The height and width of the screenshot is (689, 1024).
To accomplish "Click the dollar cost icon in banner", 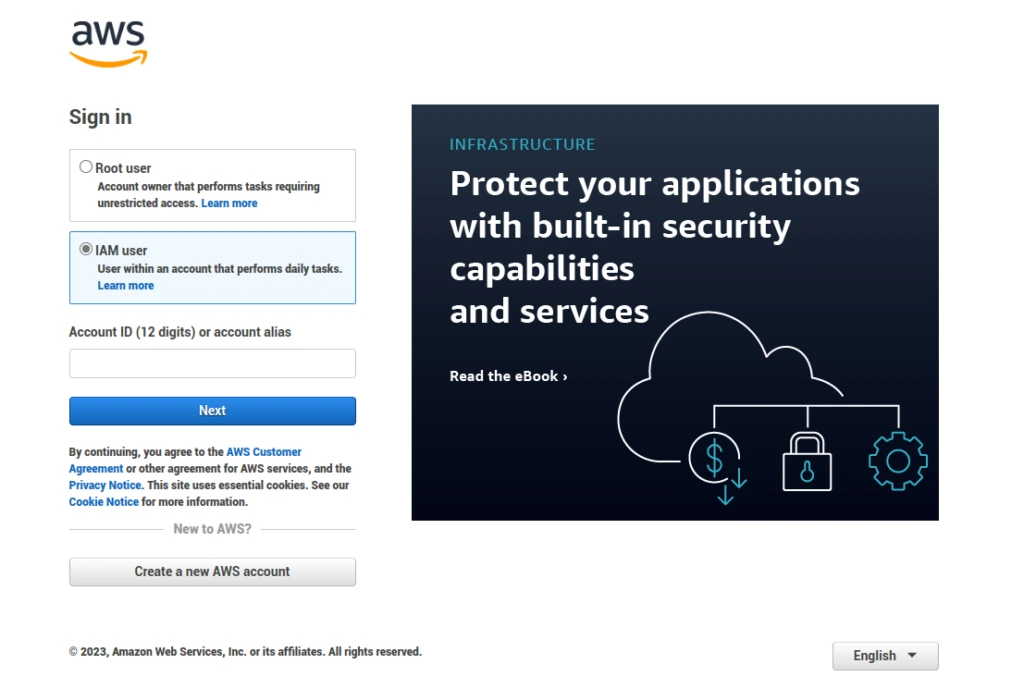I will [x=718, y=468].
